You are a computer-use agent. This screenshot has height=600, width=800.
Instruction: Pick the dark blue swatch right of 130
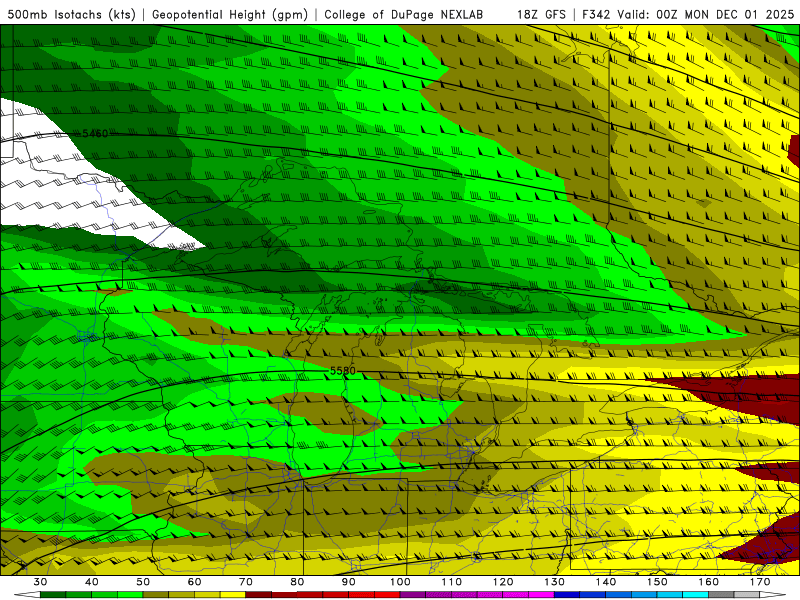(567, 595)
